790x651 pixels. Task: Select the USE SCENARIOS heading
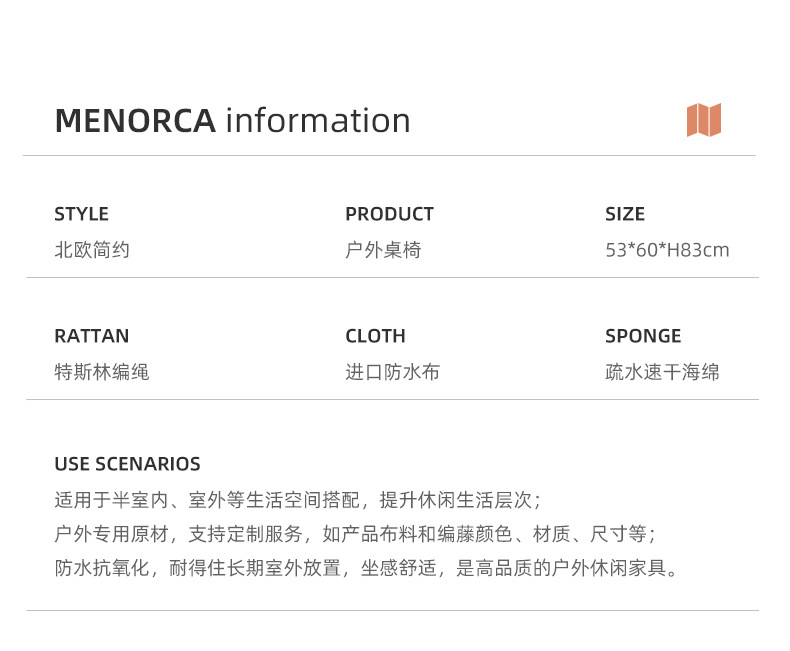(x=127, y=464)
